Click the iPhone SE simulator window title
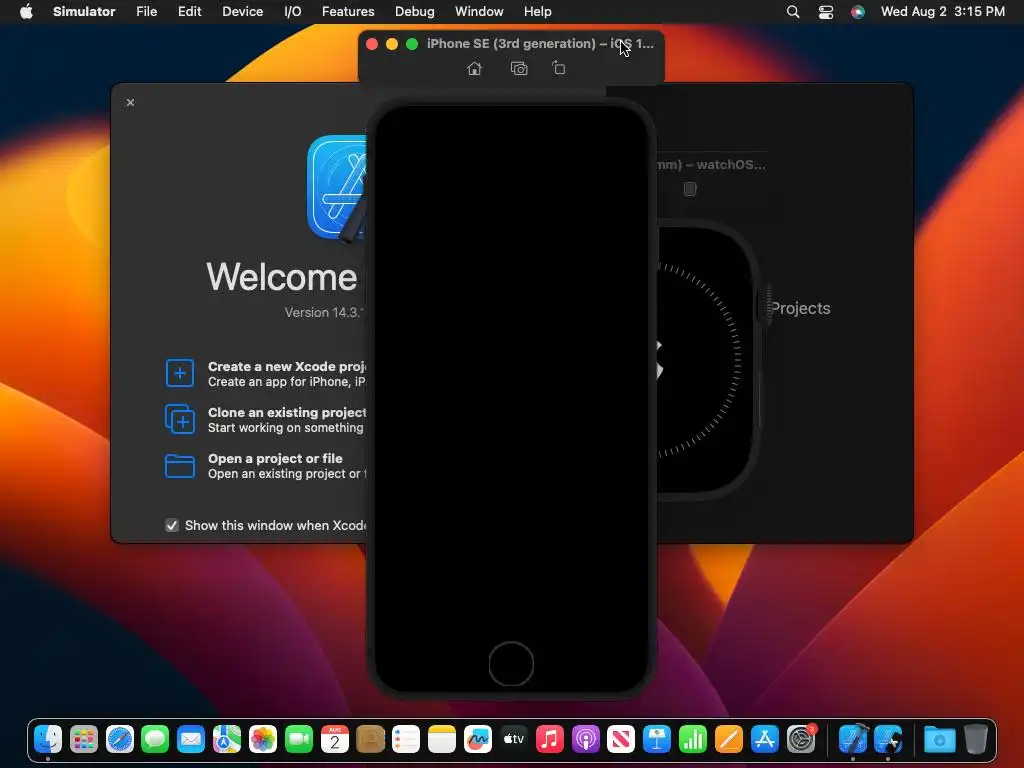 pyautogui.click(x=540, y=44)
